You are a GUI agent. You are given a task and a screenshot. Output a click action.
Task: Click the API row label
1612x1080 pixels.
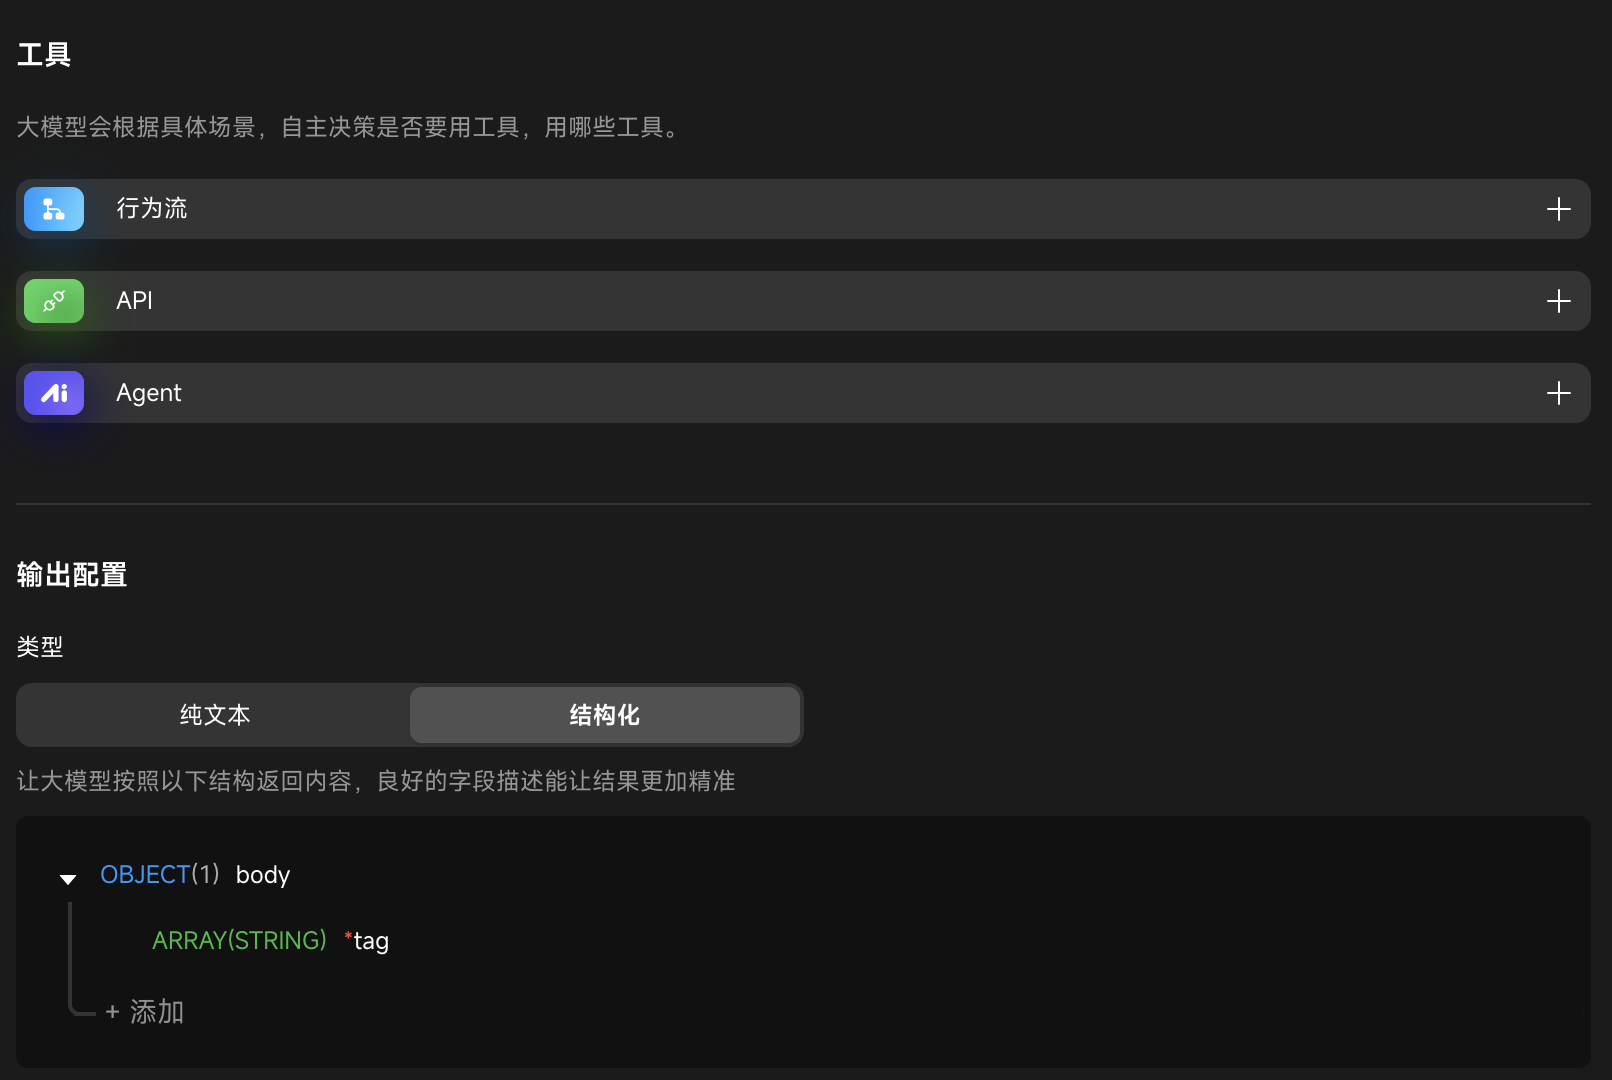[x=134, y=301]
